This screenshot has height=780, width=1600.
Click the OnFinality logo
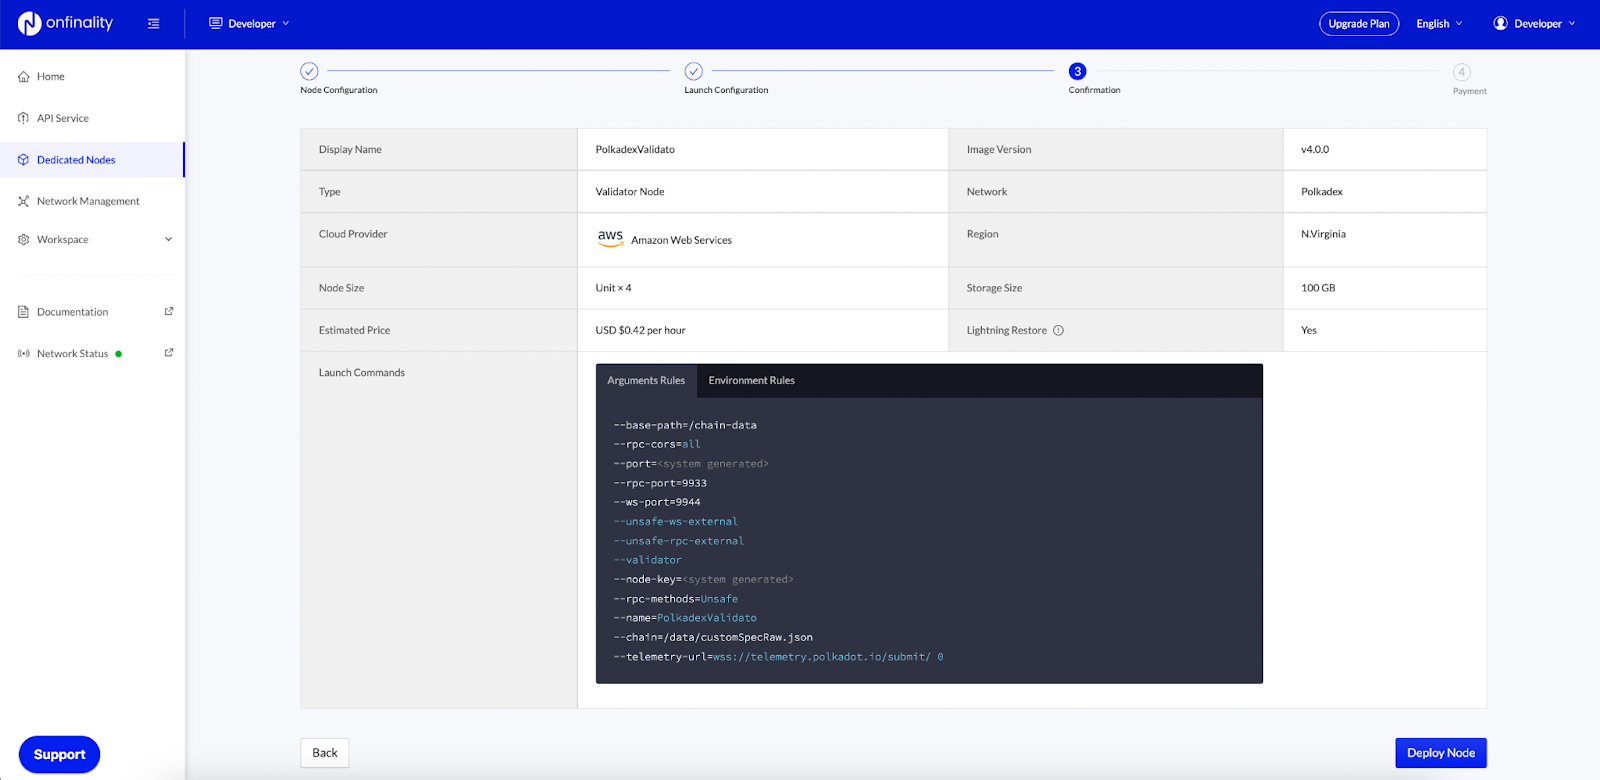(x=65, y=23)
